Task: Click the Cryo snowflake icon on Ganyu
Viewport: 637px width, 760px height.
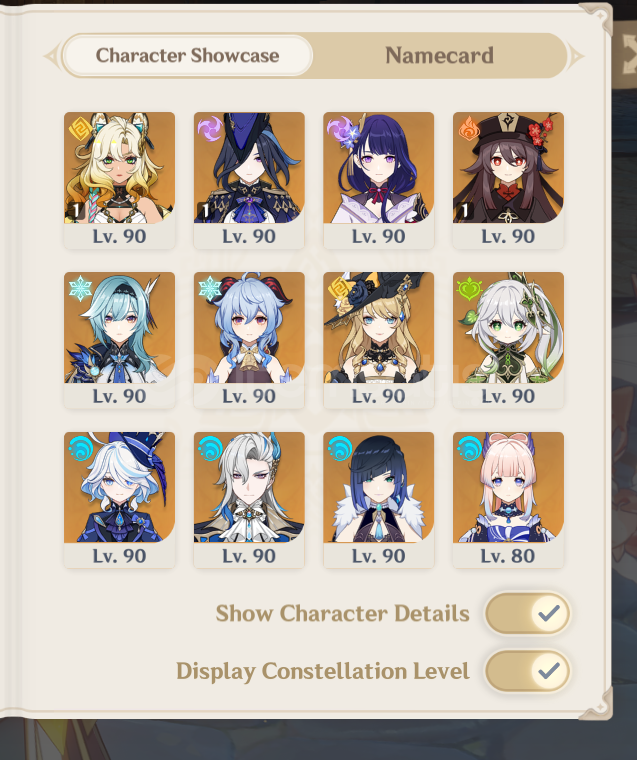Action: 210,288
